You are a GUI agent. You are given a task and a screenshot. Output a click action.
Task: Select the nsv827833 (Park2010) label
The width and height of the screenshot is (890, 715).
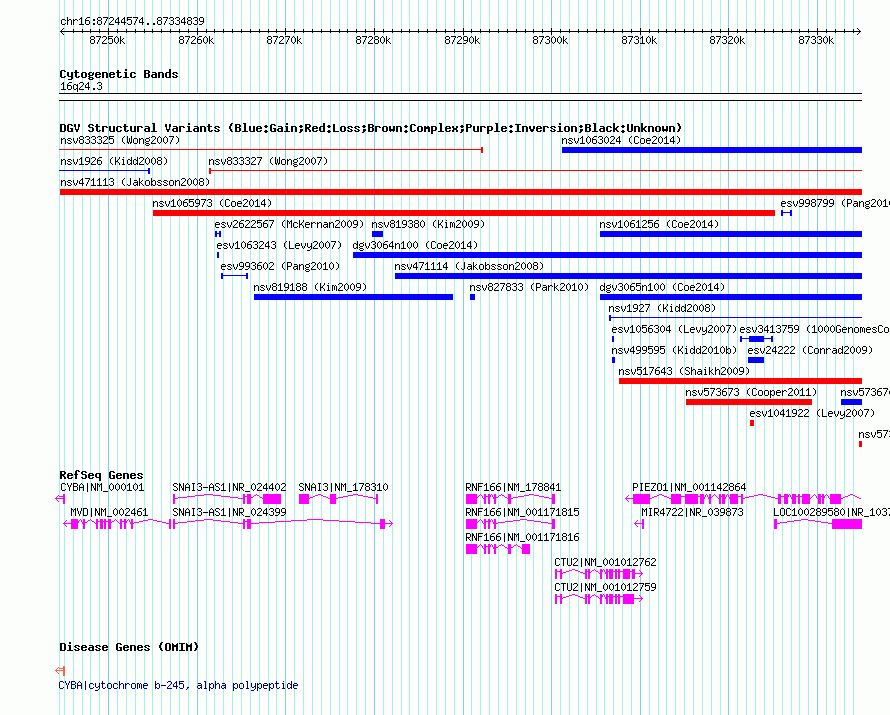pos(529,287)
